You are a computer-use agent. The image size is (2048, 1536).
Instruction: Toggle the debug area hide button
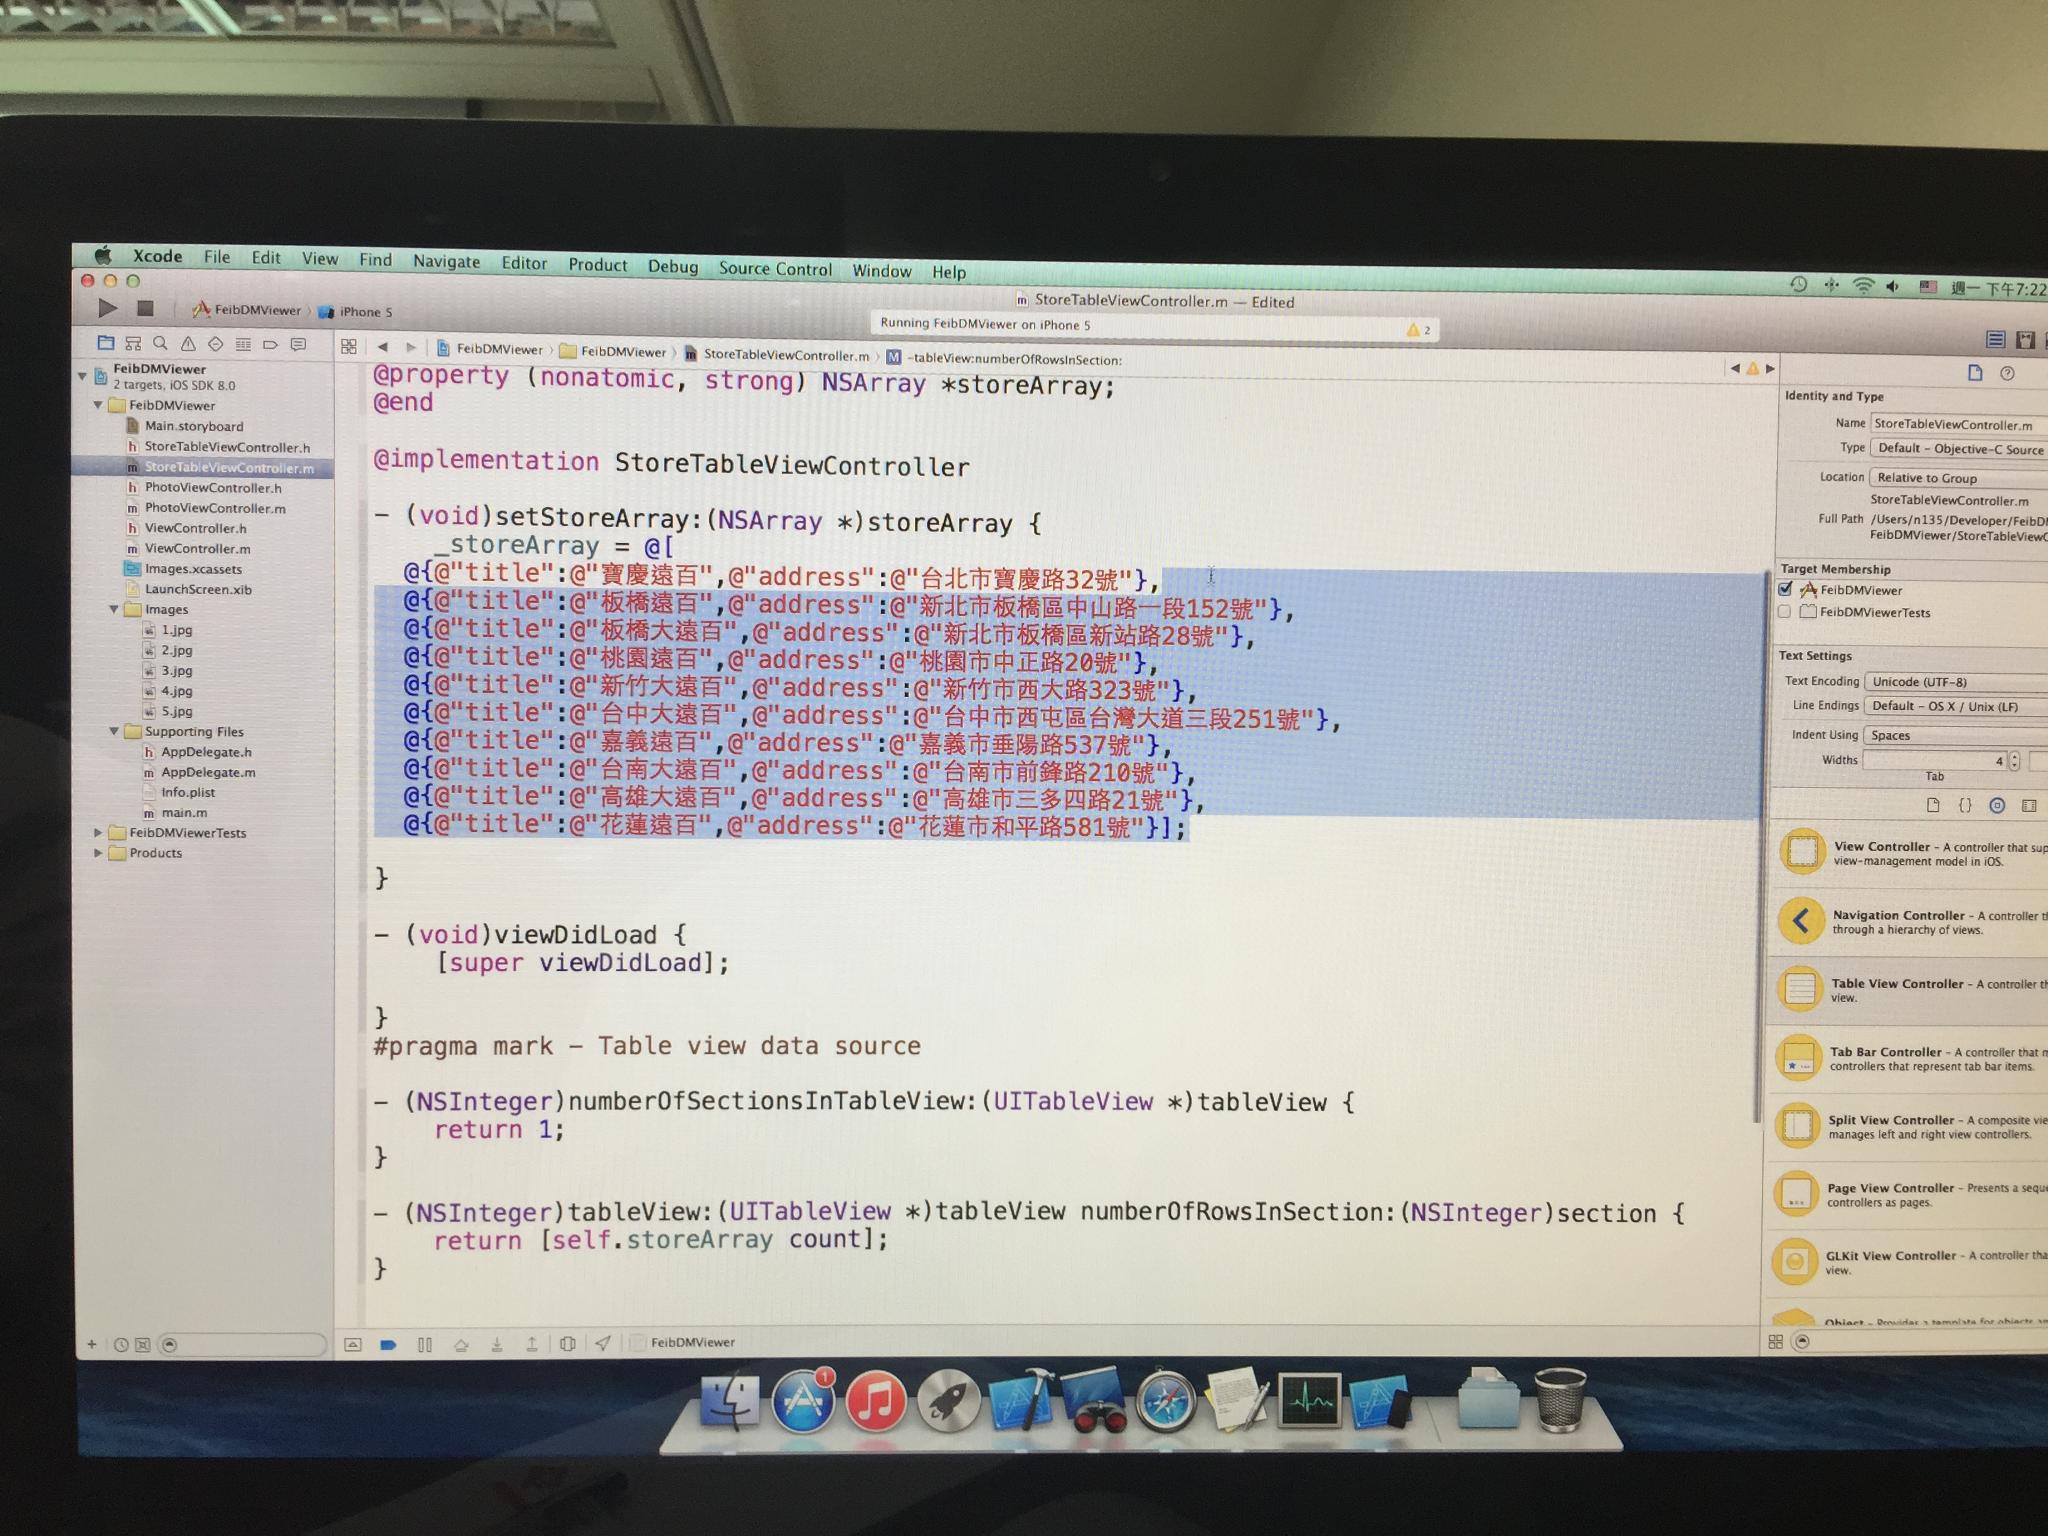pyautogui.click(x=353, y=1345)
